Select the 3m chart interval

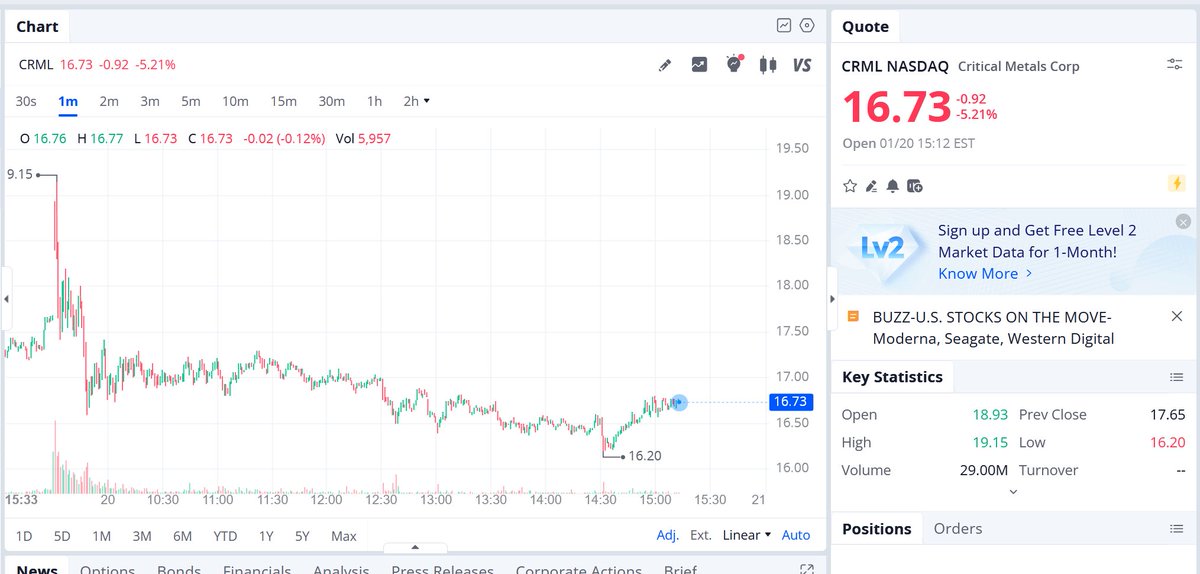pyautogui.click(x=150, y=101)
